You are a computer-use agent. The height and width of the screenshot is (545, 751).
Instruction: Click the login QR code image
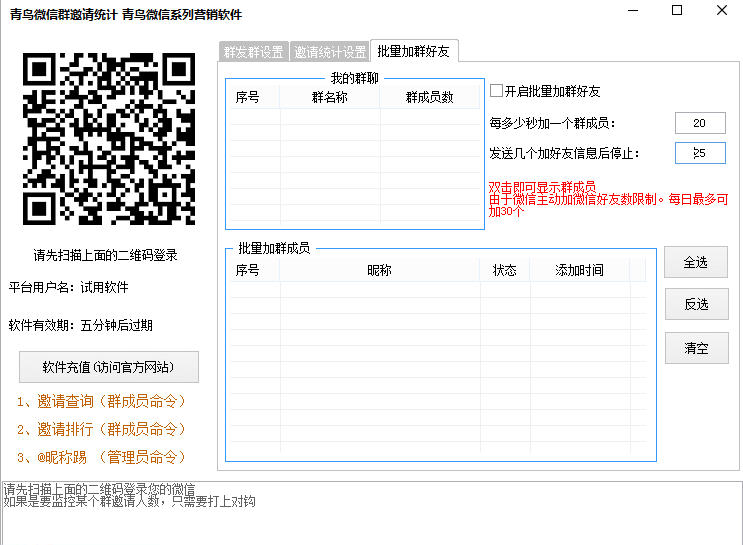tap(109, 139)
